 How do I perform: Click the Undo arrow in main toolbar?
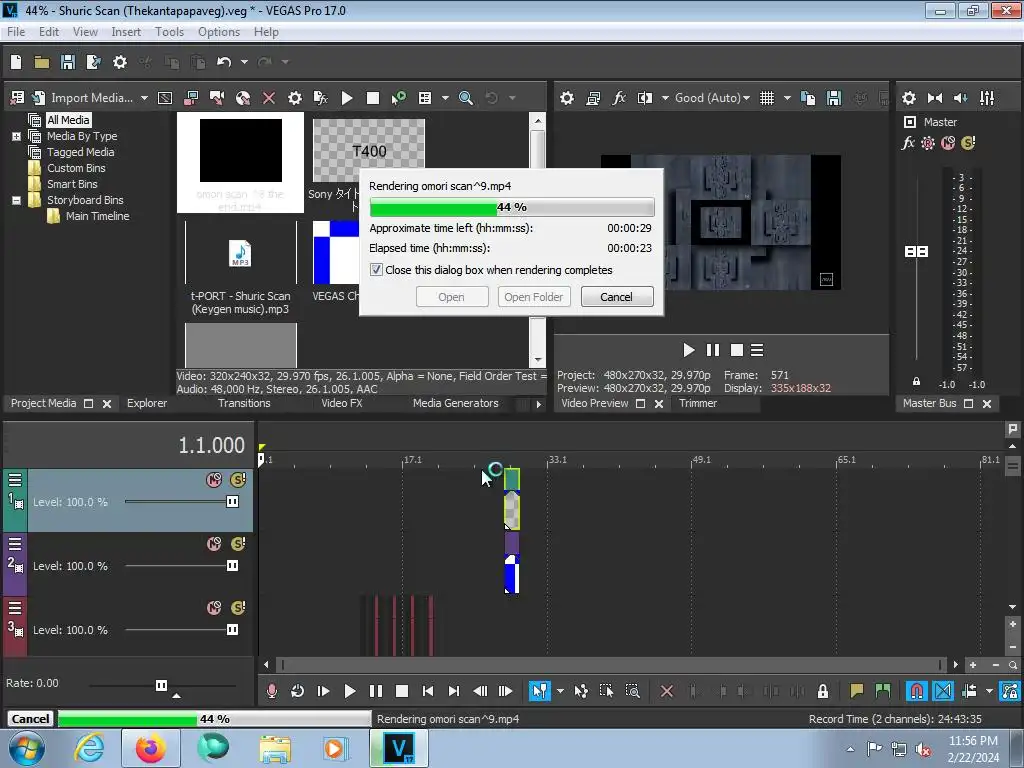click(x=224, y=62)
